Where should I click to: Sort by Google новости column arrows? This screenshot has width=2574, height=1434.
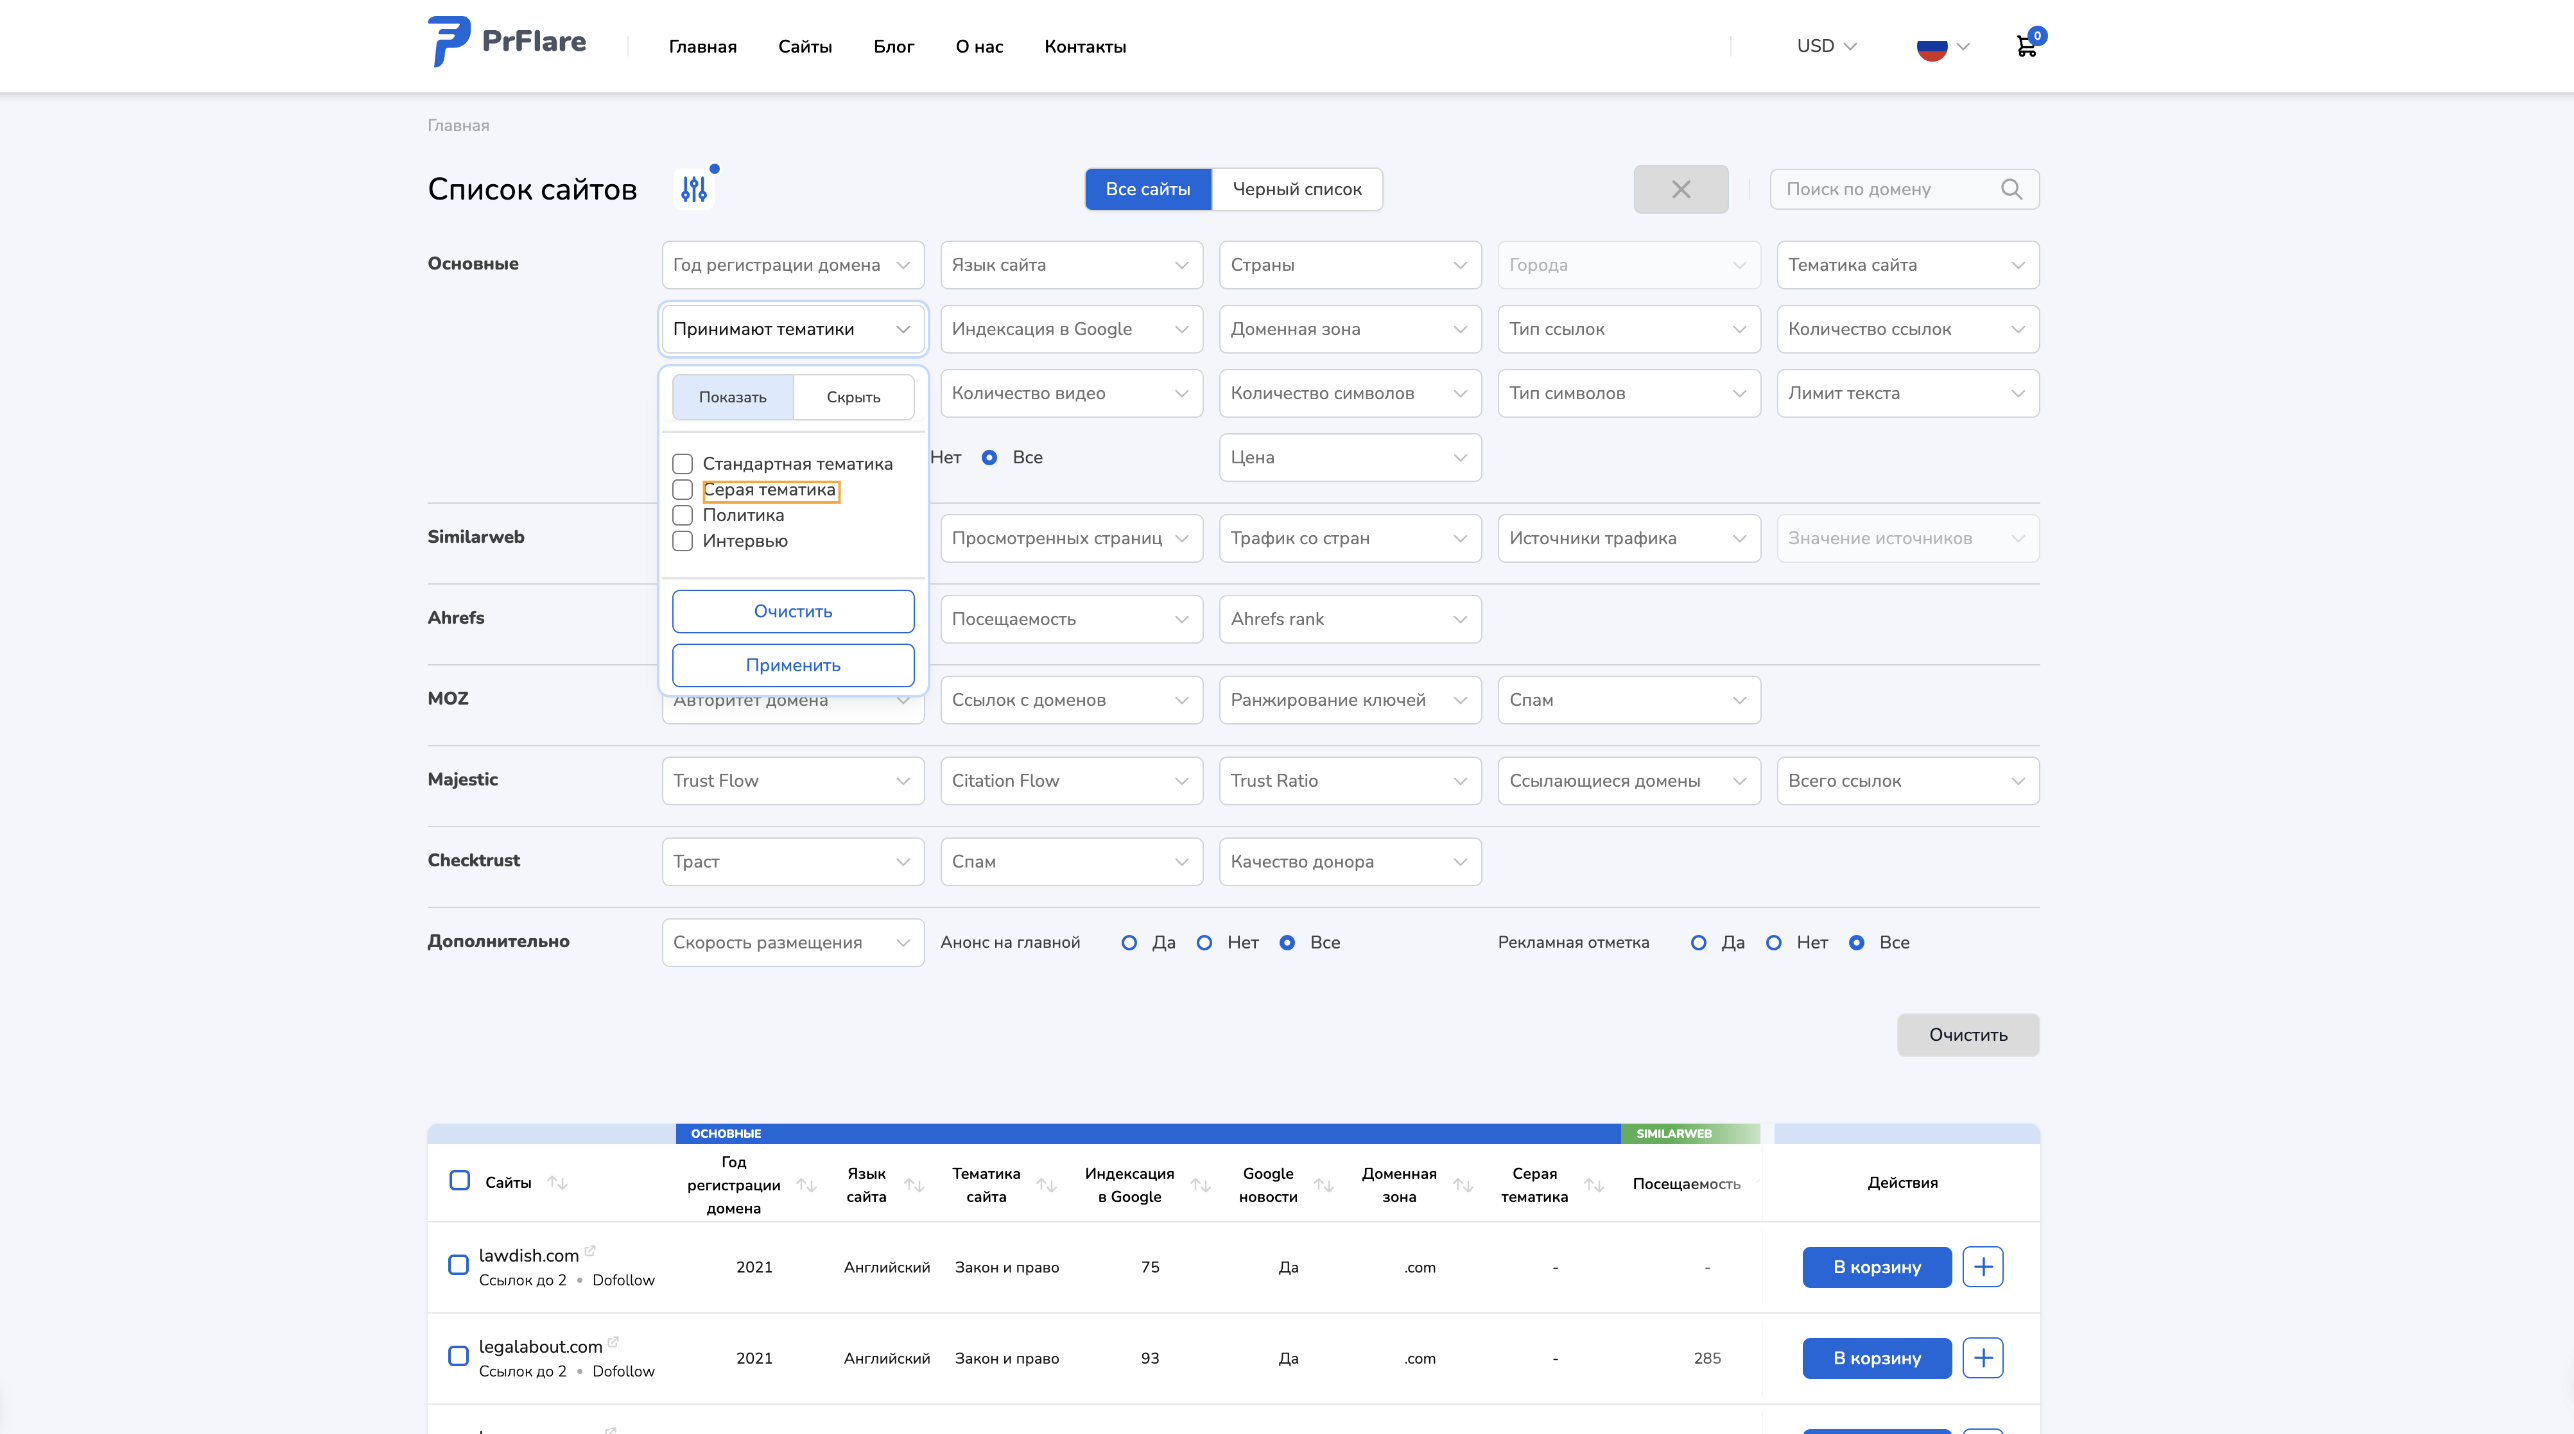(x=1324, y=1185)
